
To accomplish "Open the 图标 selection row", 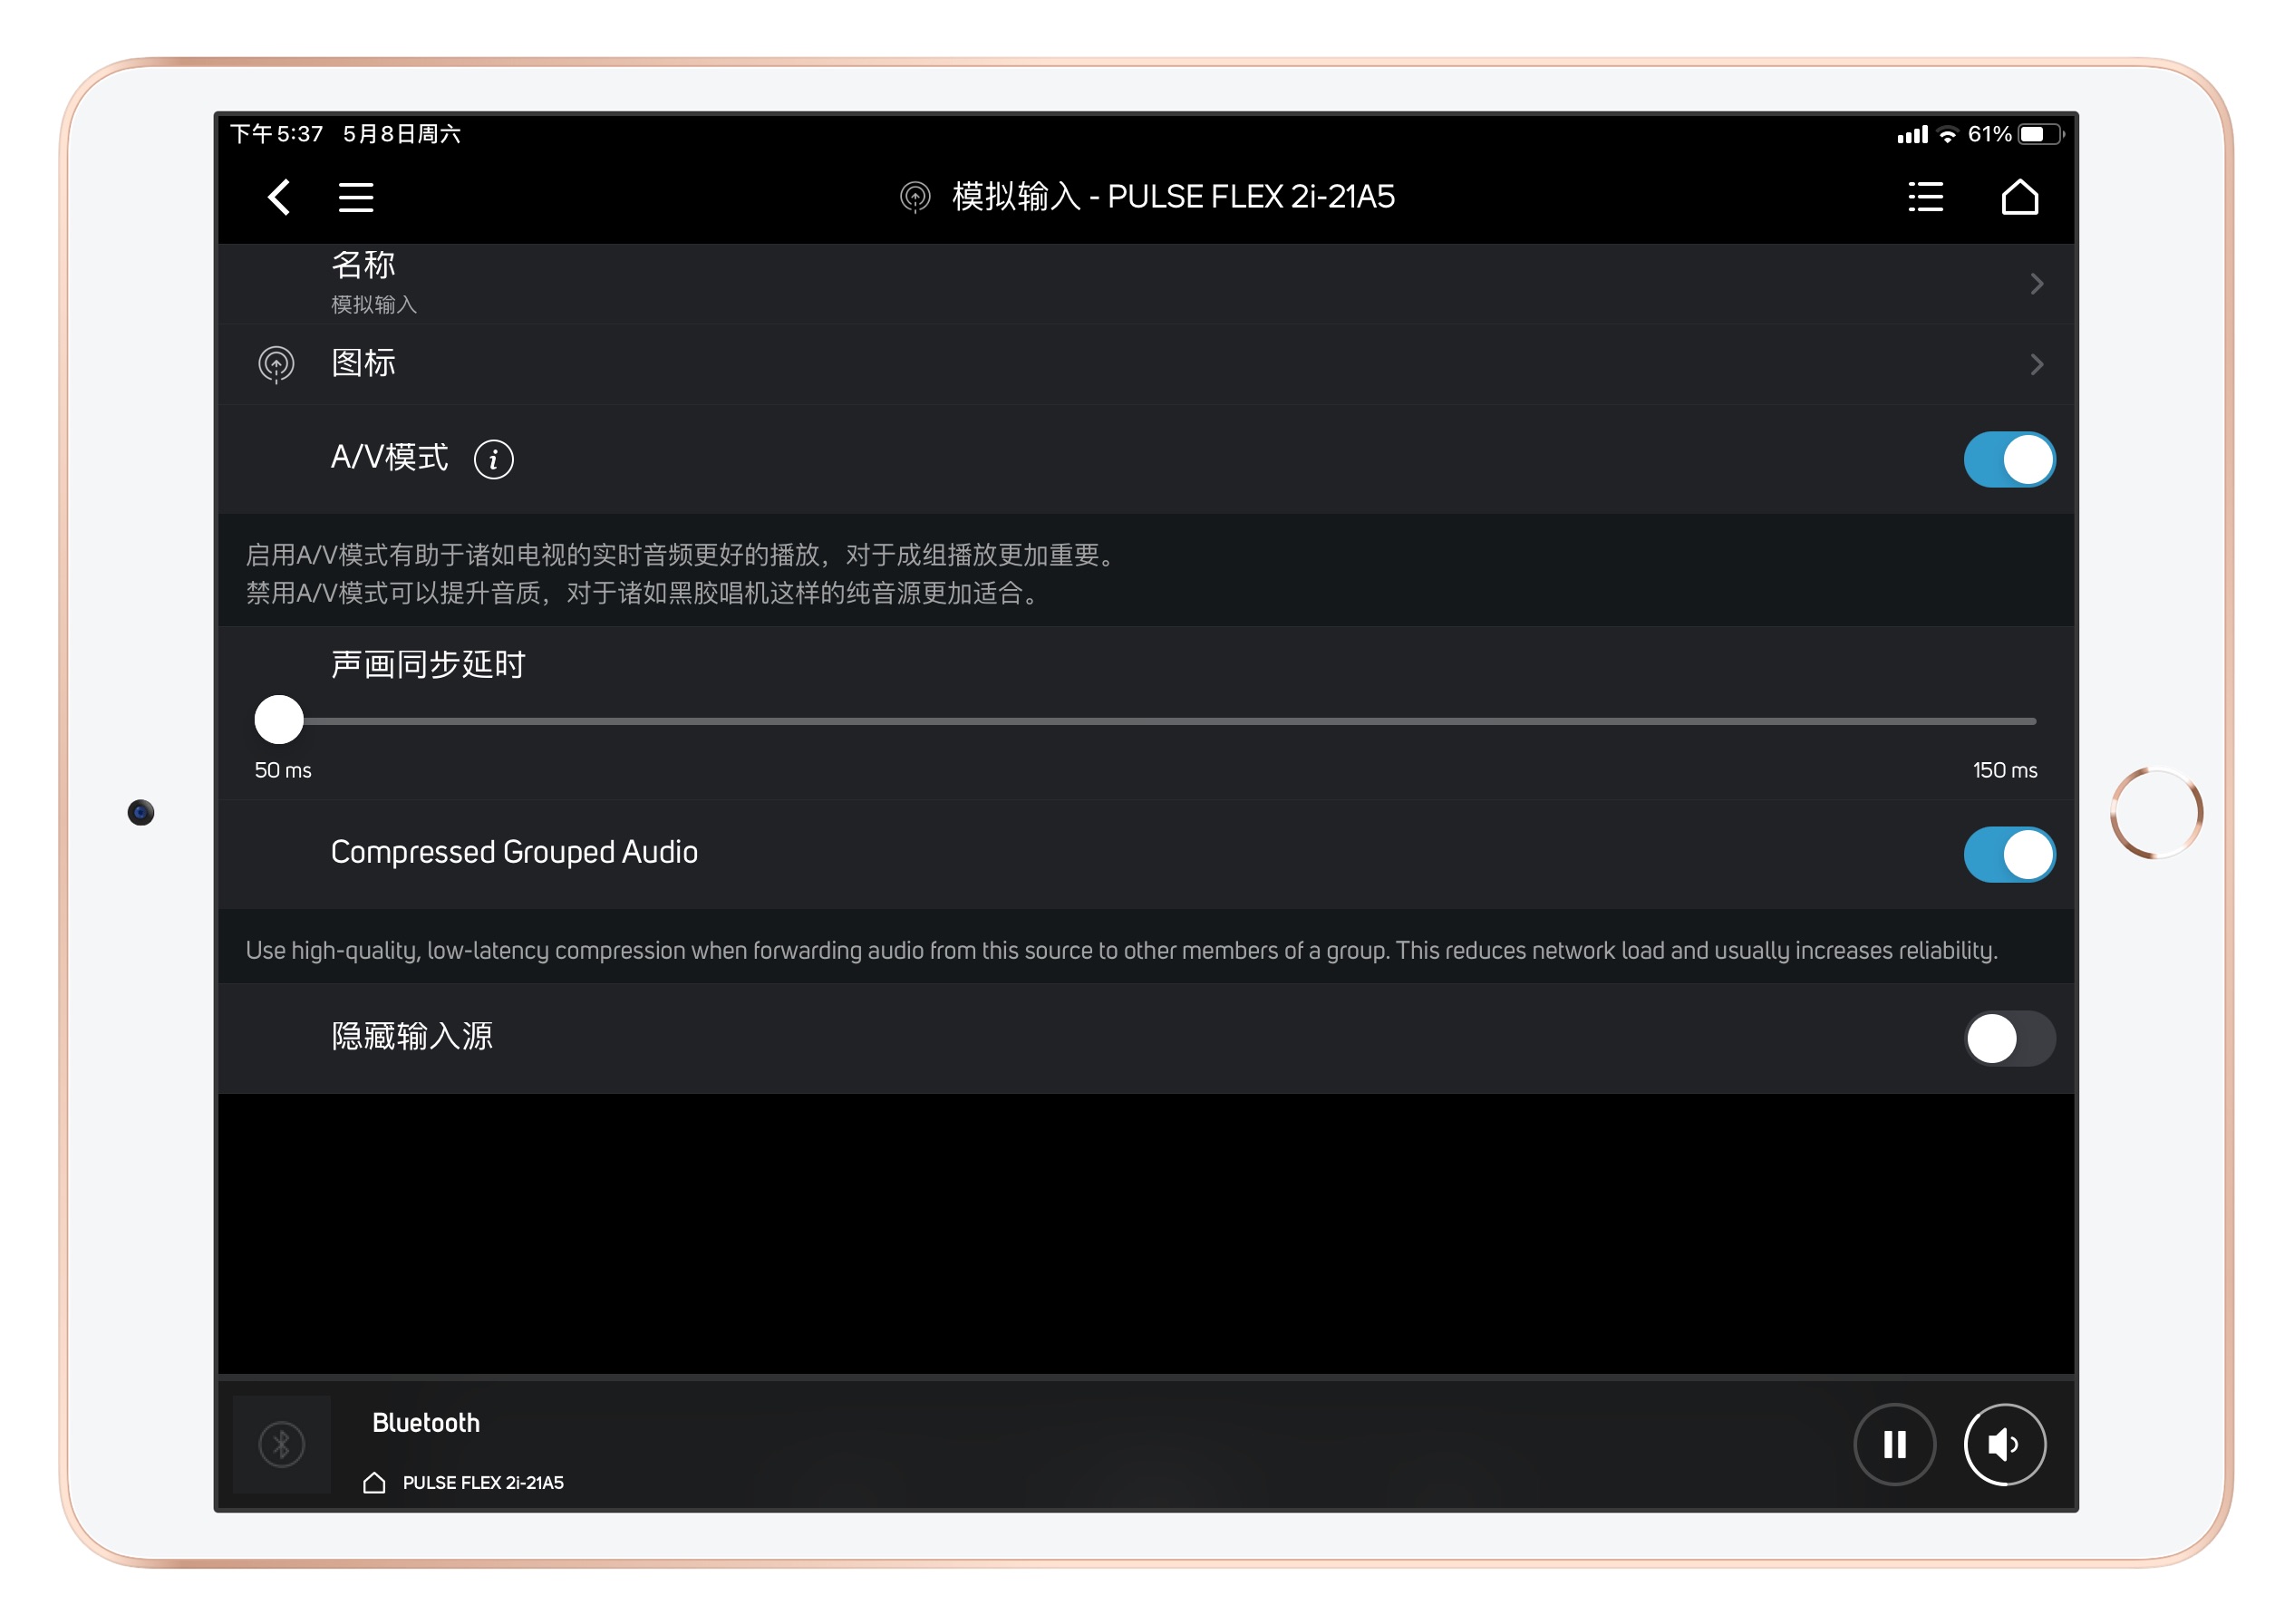I will pyautogui.click(x=1100, y=364).
